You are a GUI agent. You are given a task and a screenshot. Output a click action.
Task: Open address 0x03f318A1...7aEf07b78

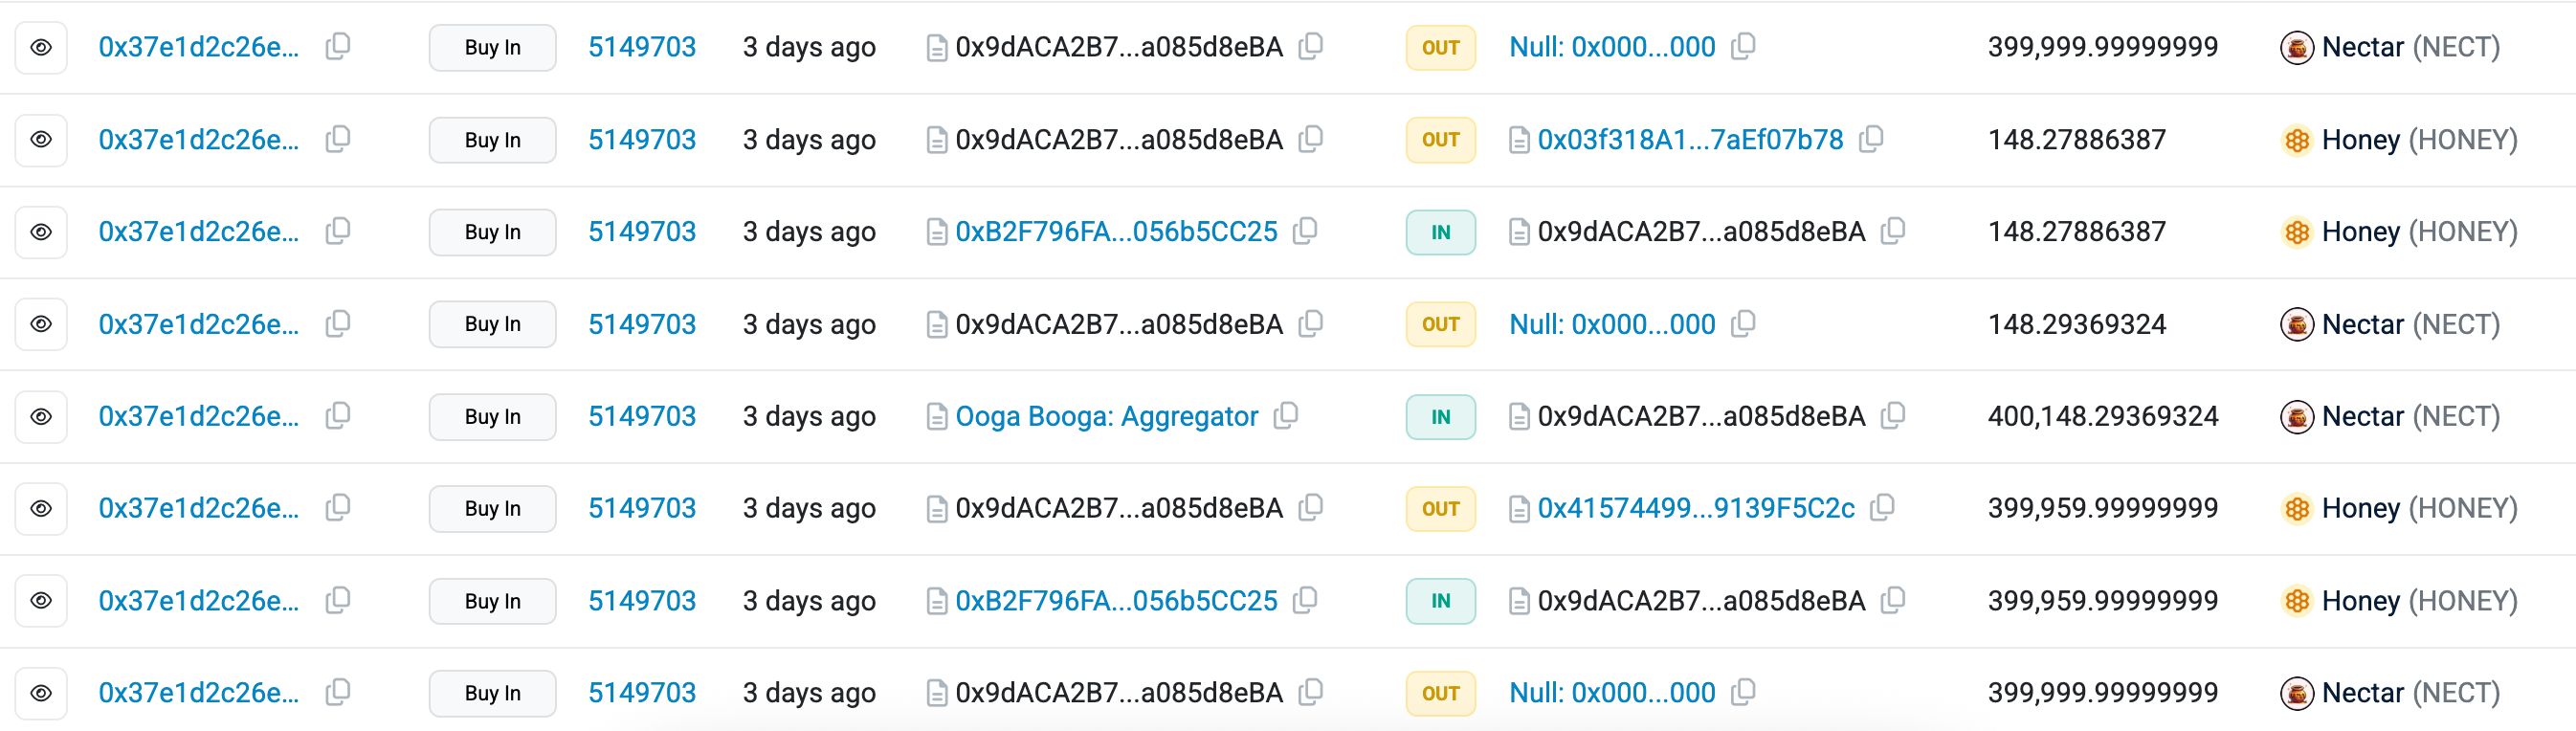click(1690, 140)
